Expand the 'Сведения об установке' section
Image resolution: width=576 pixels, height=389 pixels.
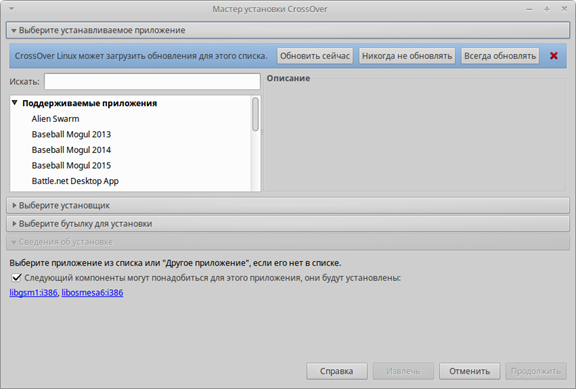coord(288,242)
